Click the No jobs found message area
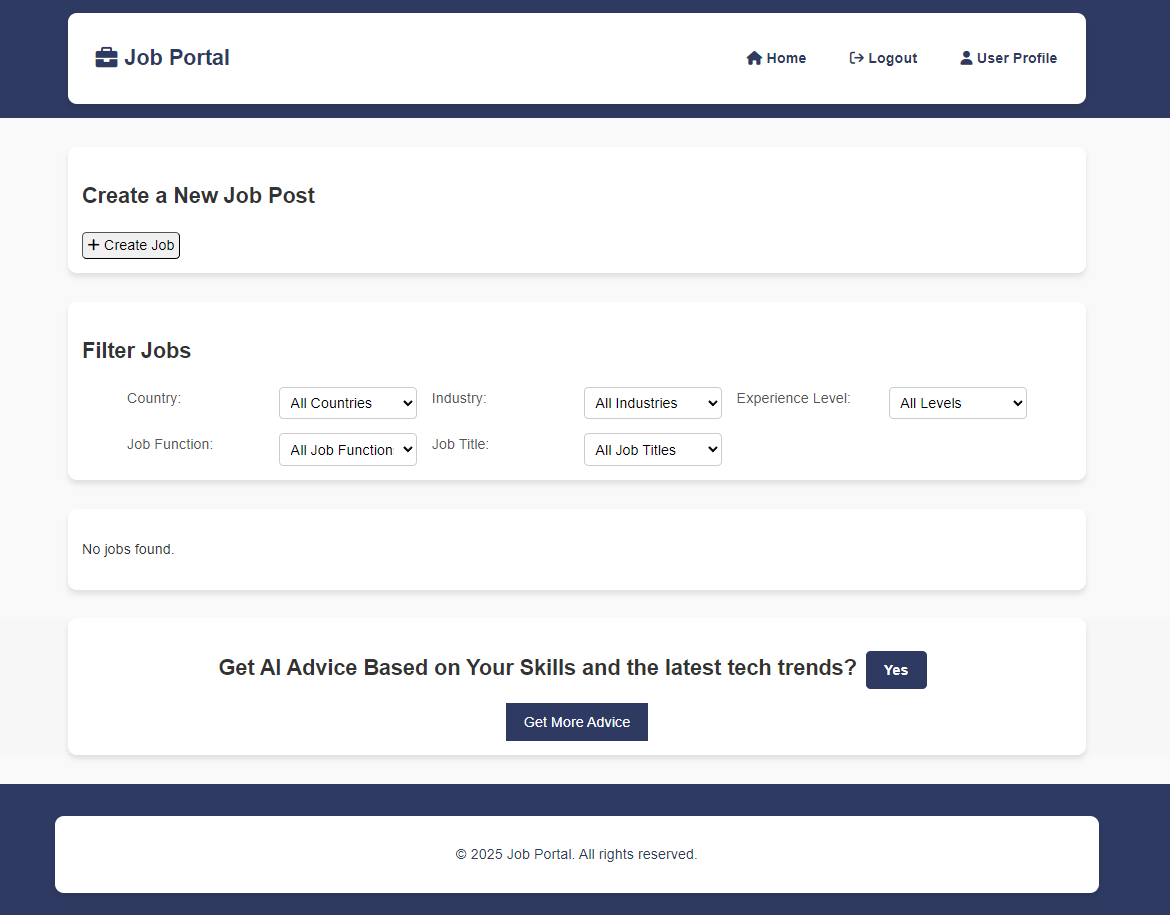 coord(128,549)
